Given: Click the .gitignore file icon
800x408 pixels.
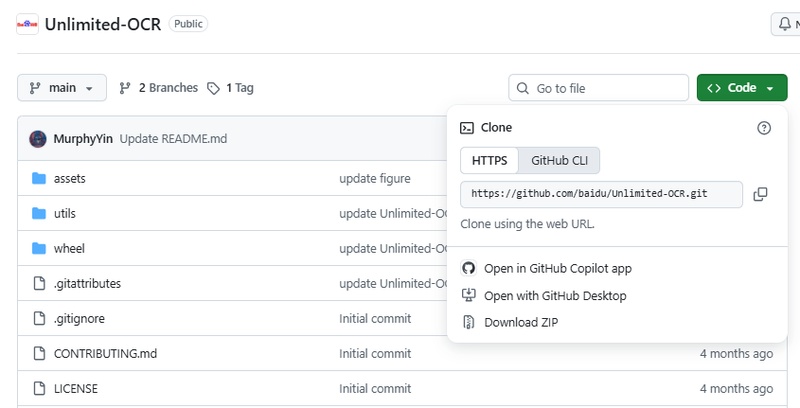Looking at the screenshot, I should (x=39, y=318).
